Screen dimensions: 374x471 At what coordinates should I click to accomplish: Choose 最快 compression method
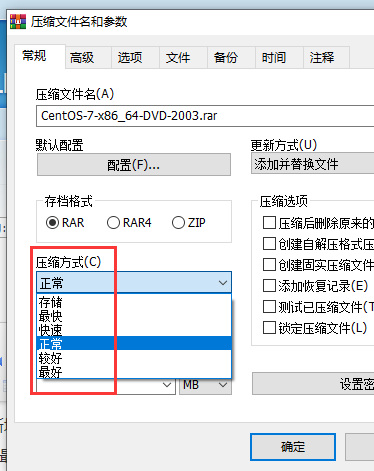(134, 316)
